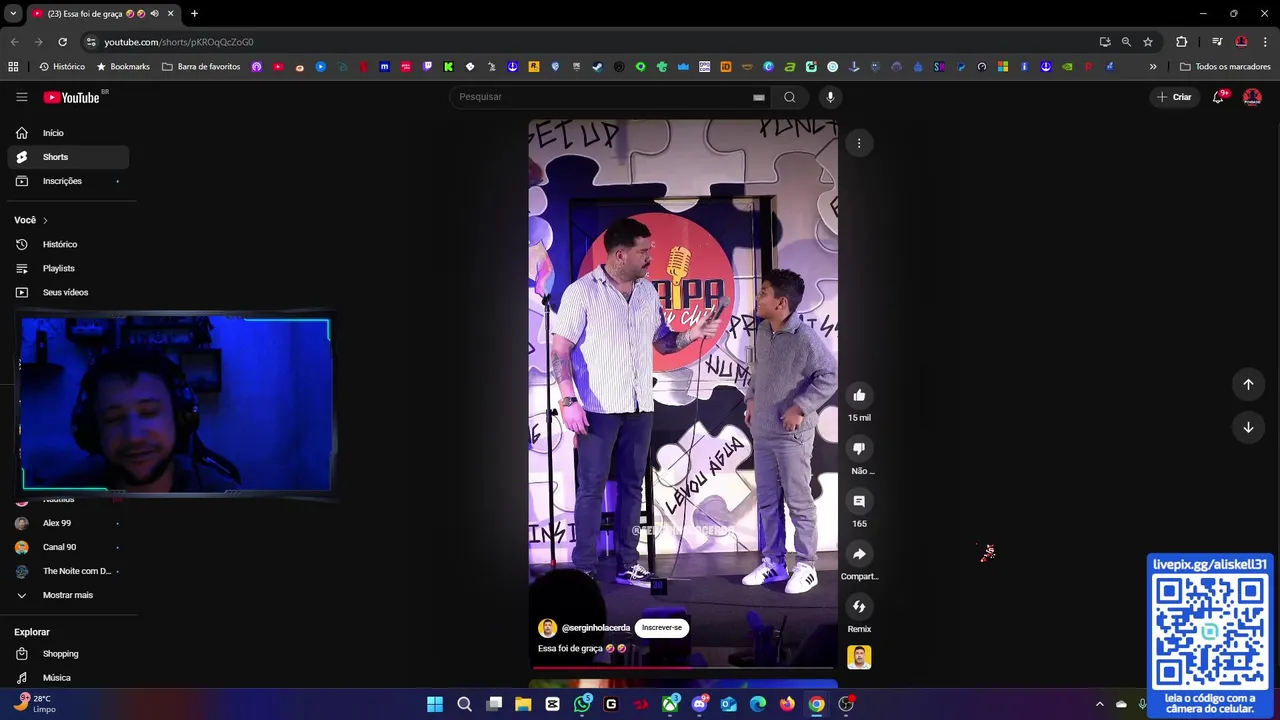
Task: Open a new Chrome tab
Action: coord(194,14)
